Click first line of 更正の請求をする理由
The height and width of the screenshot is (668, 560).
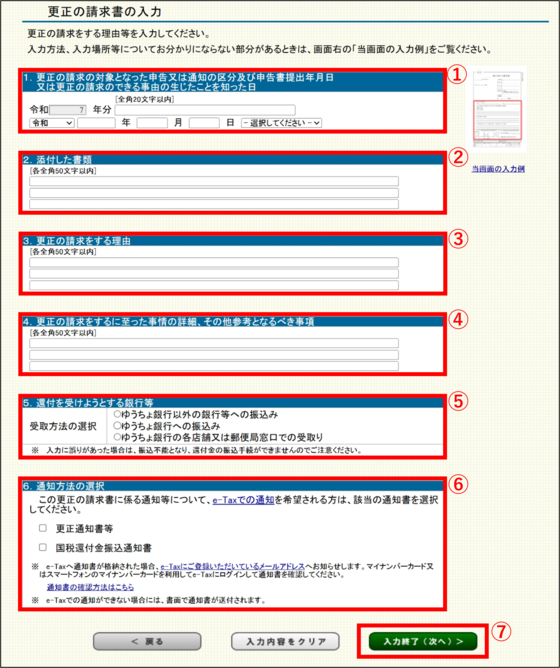[x=214, y=262]
